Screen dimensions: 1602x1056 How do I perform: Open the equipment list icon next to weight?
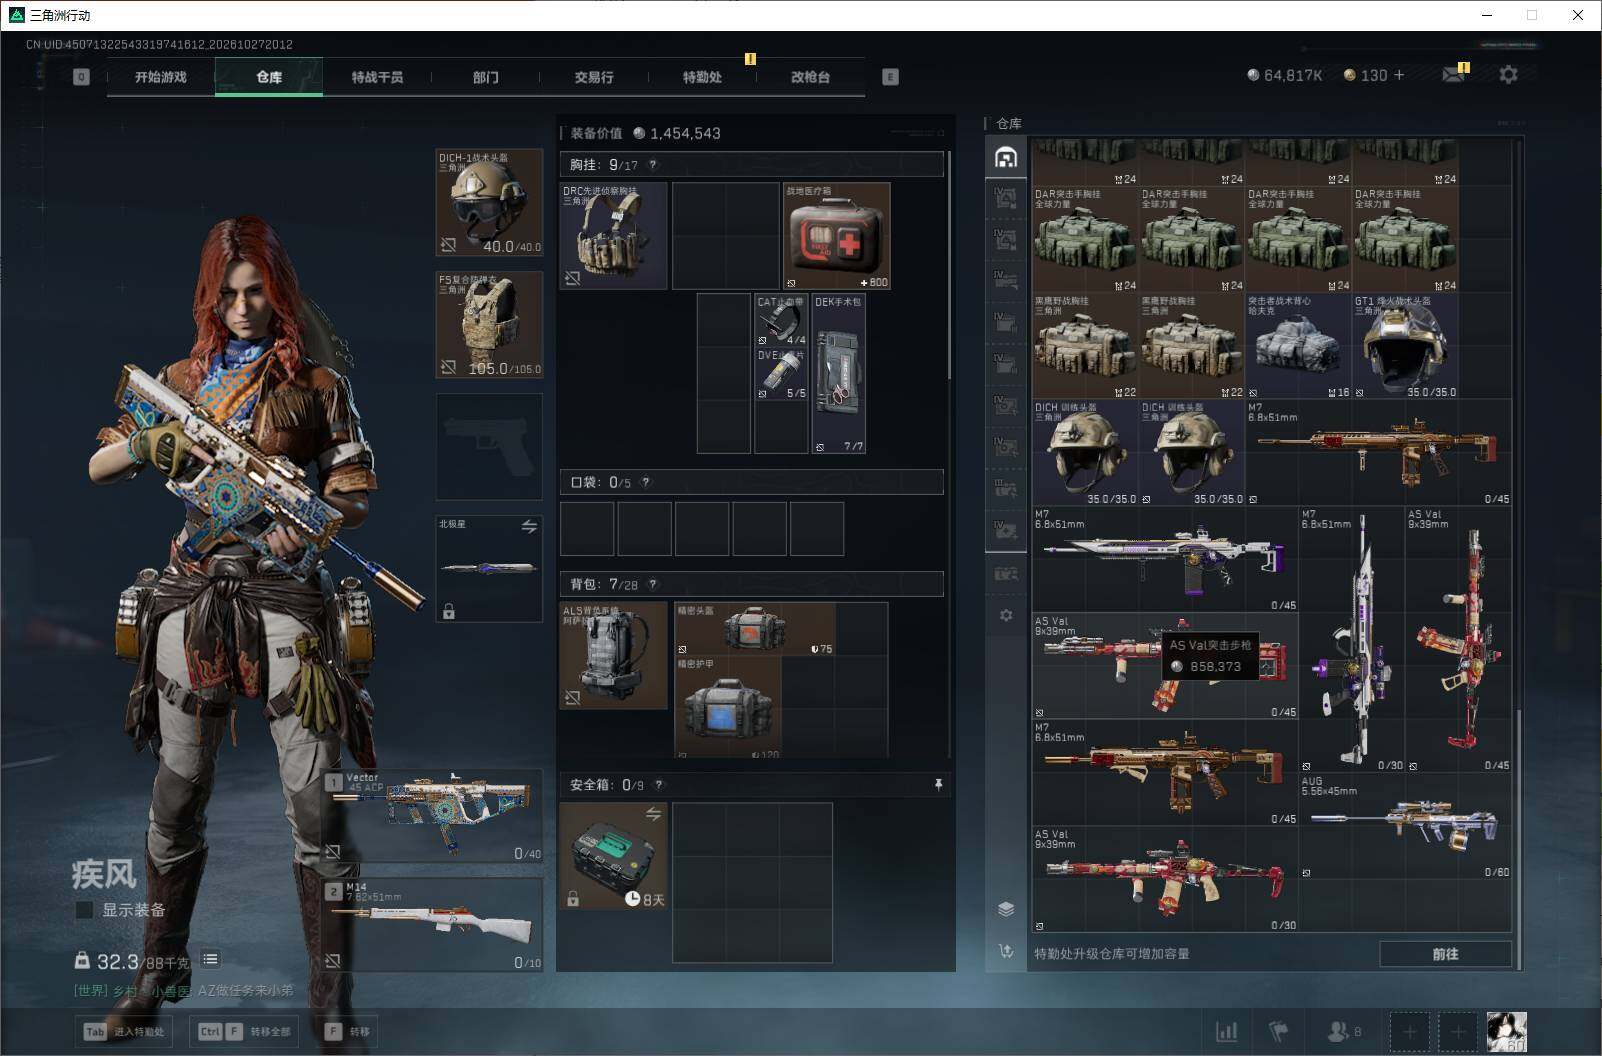pyautogui.click(x=210, y=959)
